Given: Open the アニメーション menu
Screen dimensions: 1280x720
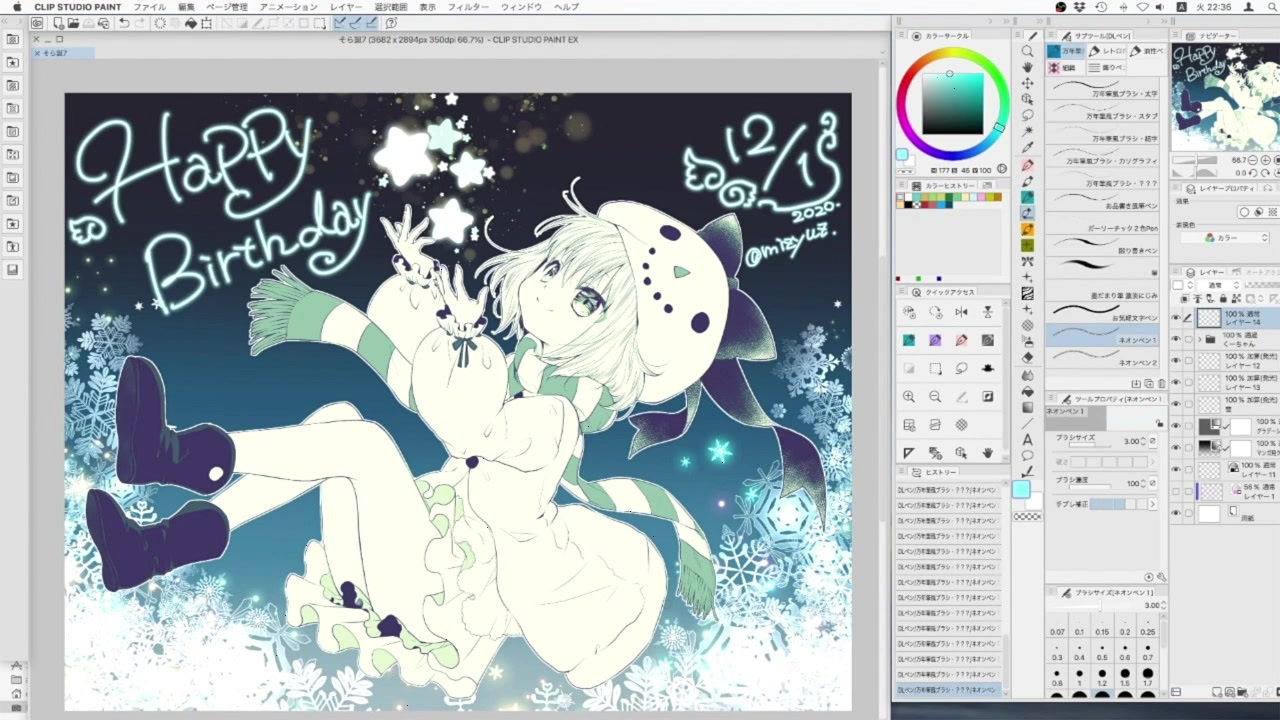Looking at the screenshot, I should coord(289,7).
